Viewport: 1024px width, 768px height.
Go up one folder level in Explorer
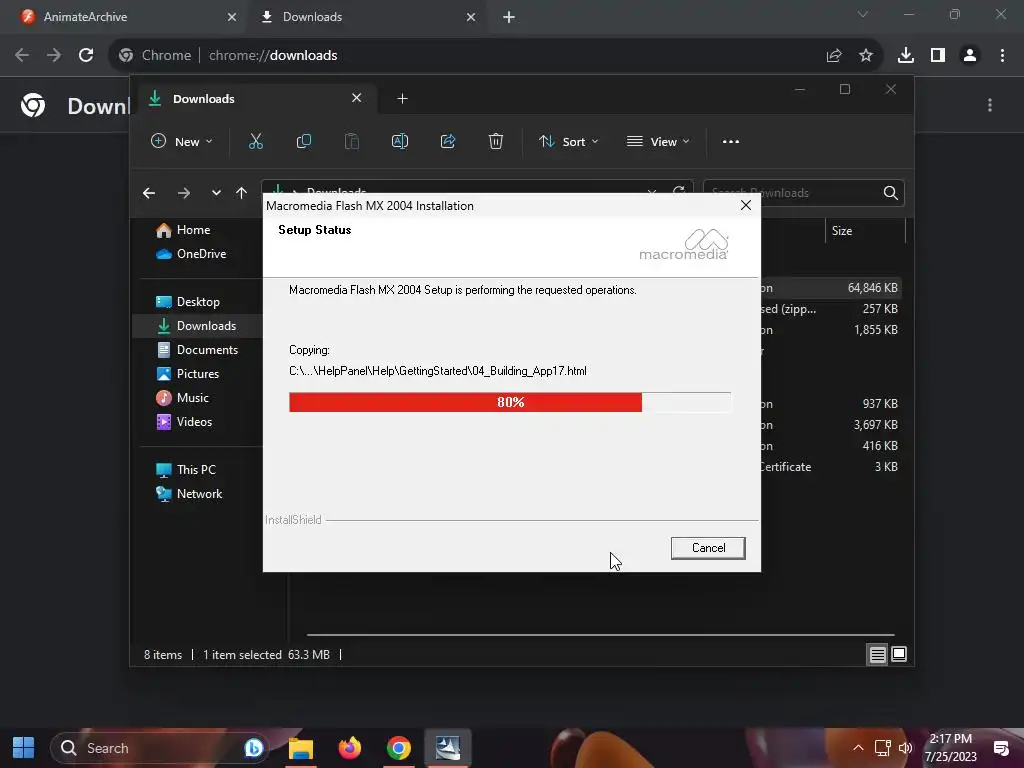(242, 193)
